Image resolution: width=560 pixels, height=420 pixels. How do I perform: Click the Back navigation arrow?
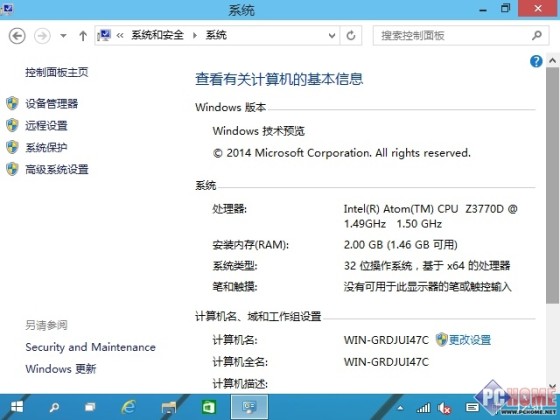click(x=17, y=36)
